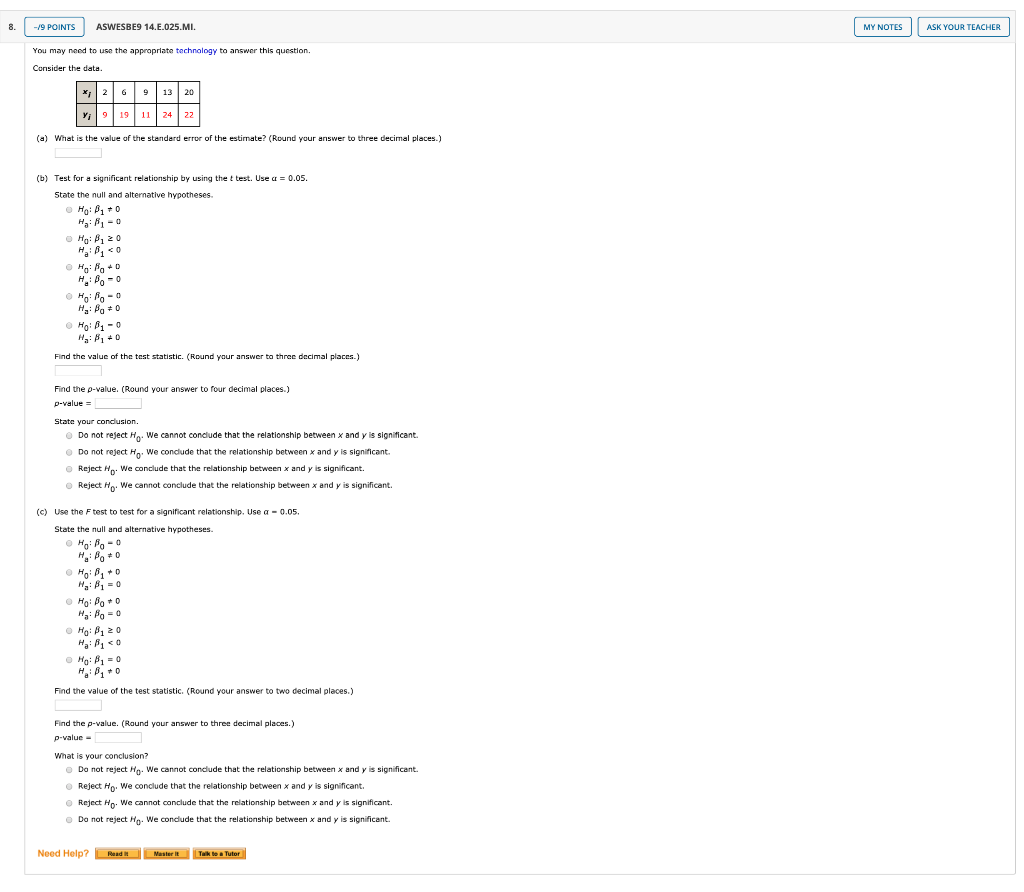Select hypothesis H0: B1 = 0 in part (b)

(68, 324)
